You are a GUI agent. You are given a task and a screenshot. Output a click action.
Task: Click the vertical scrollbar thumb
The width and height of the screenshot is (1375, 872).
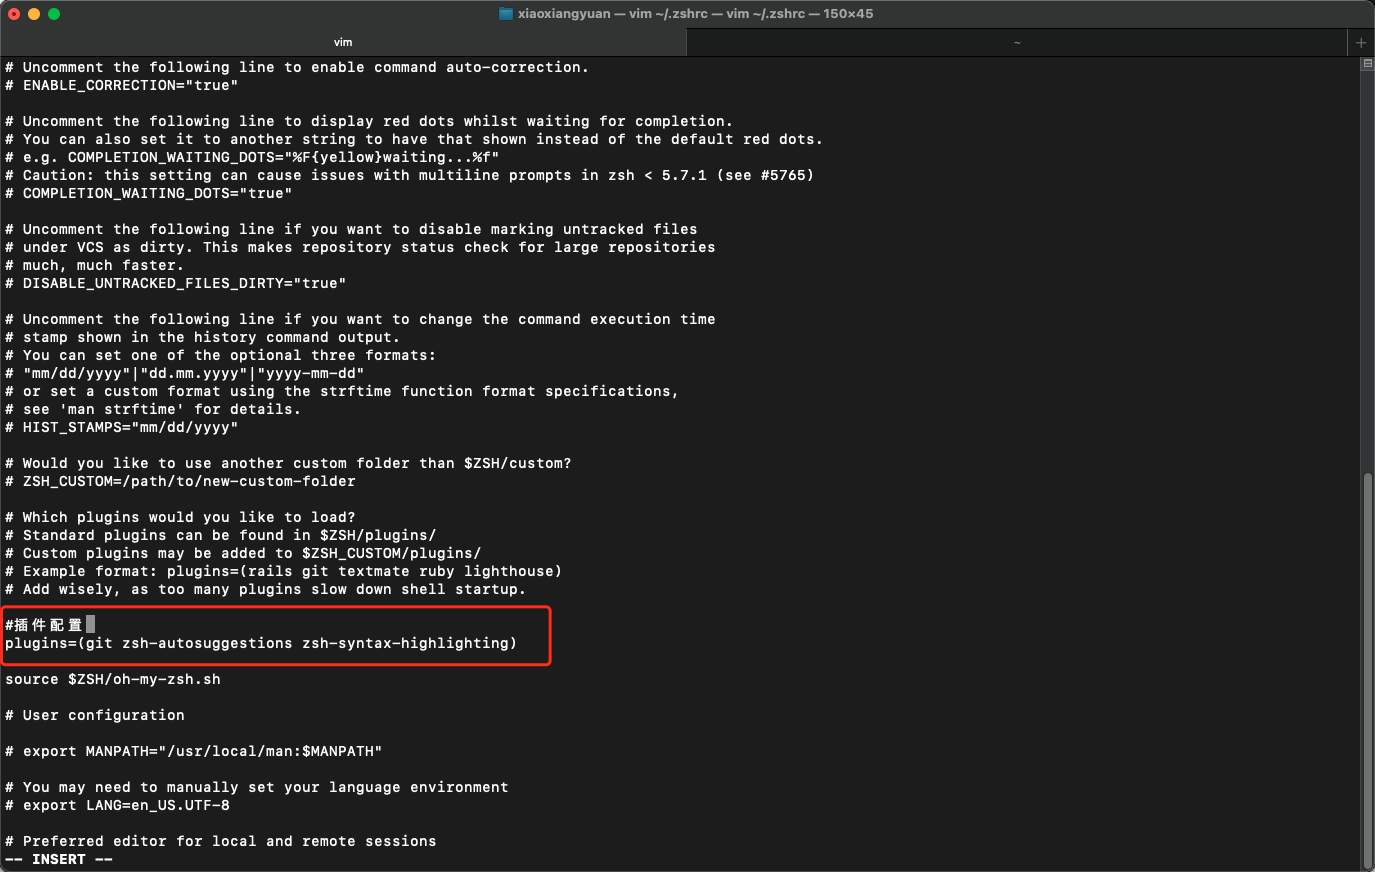[x=1367, y=670]
